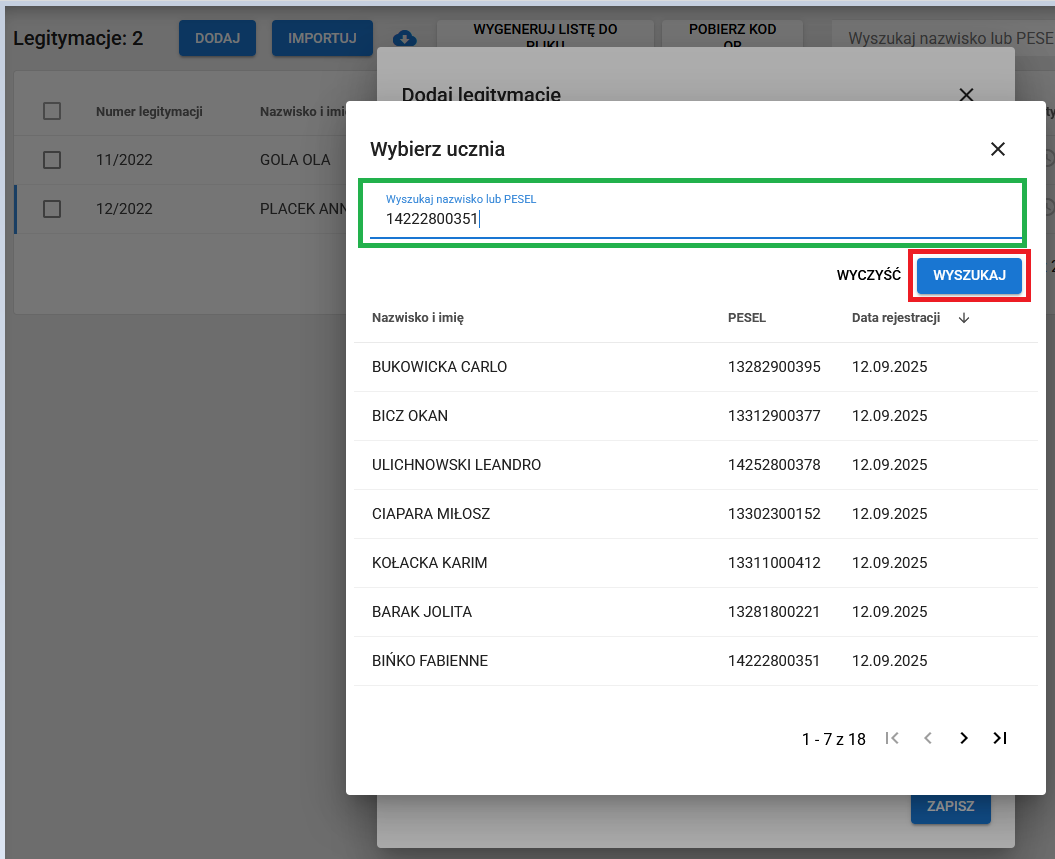Click the cloud download icon
Image resolution: width=1055 pixels, height=859 pixels.
404,39
